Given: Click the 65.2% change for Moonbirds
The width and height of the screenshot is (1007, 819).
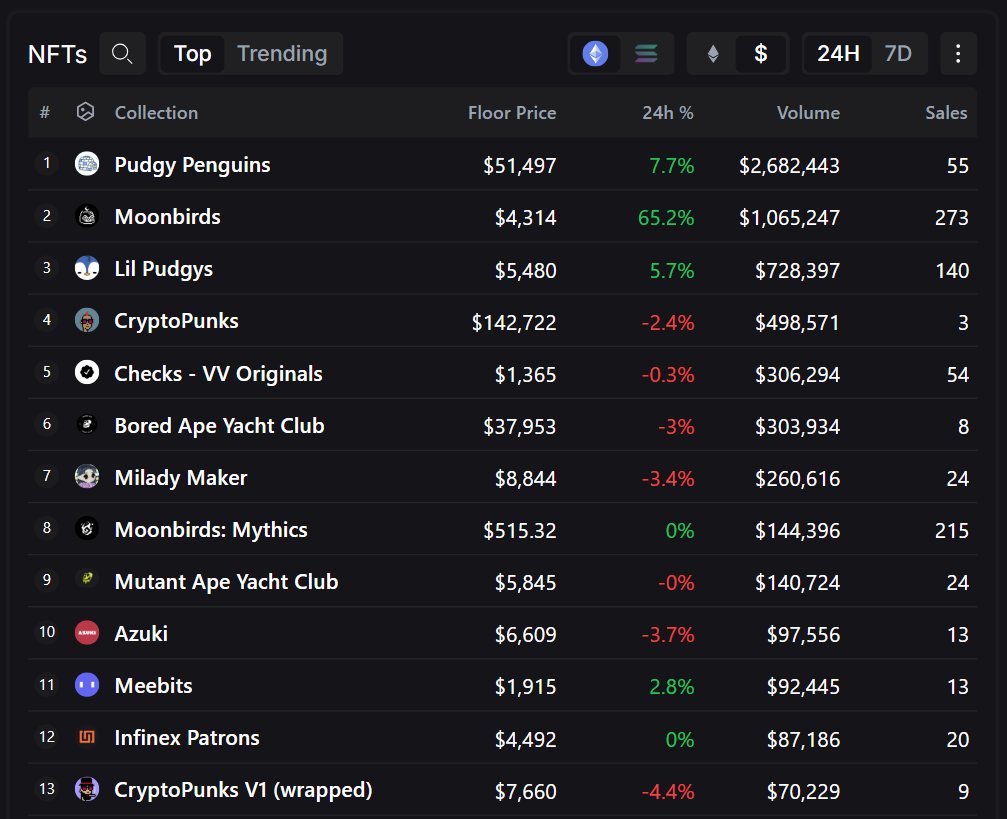Looking at the screenshot, I should (666, 218).
